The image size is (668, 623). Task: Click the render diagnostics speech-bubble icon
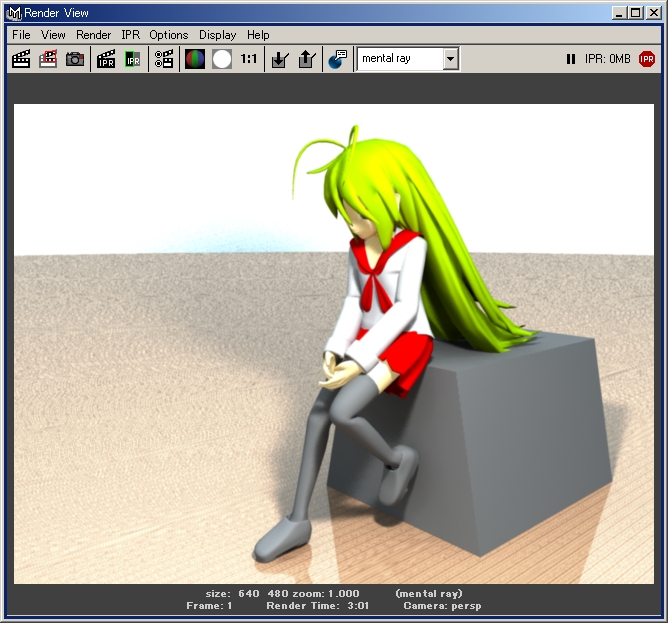[x=338, y=59]
